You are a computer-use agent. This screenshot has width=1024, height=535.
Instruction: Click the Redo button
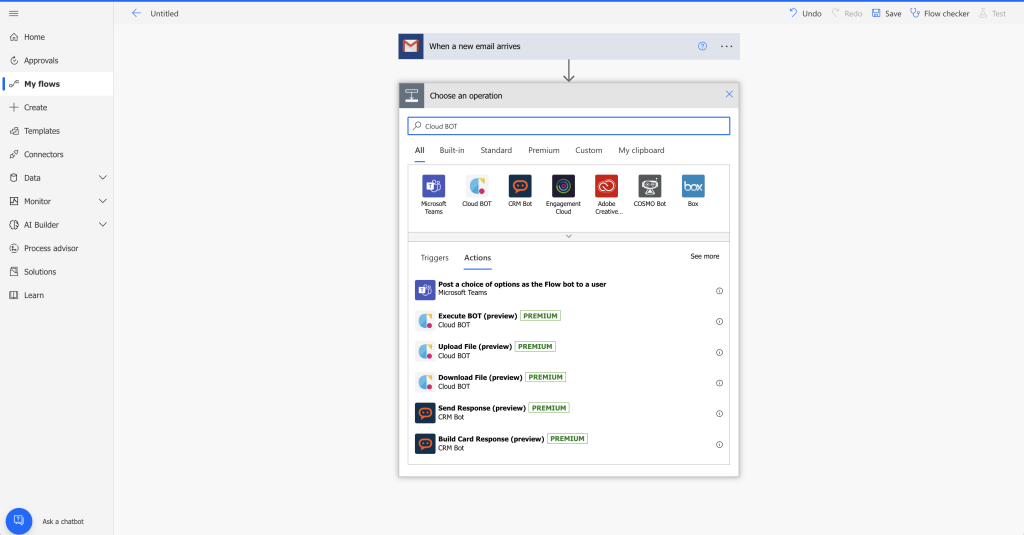point(847,13)
